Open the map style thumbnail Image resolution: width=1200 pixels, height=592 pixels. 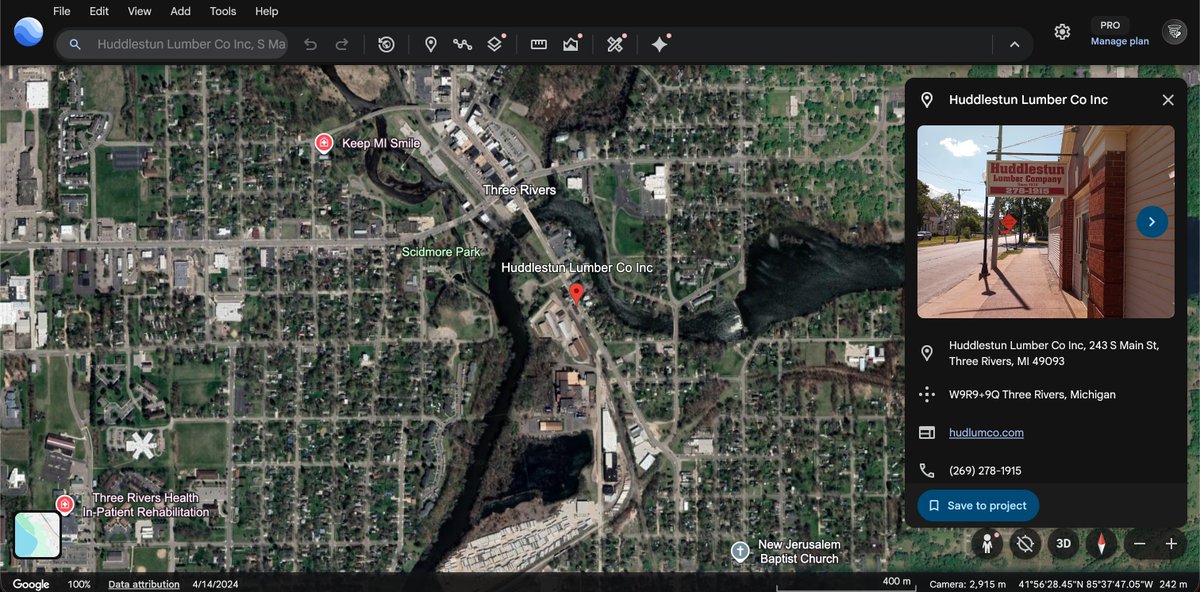point(38,535)
